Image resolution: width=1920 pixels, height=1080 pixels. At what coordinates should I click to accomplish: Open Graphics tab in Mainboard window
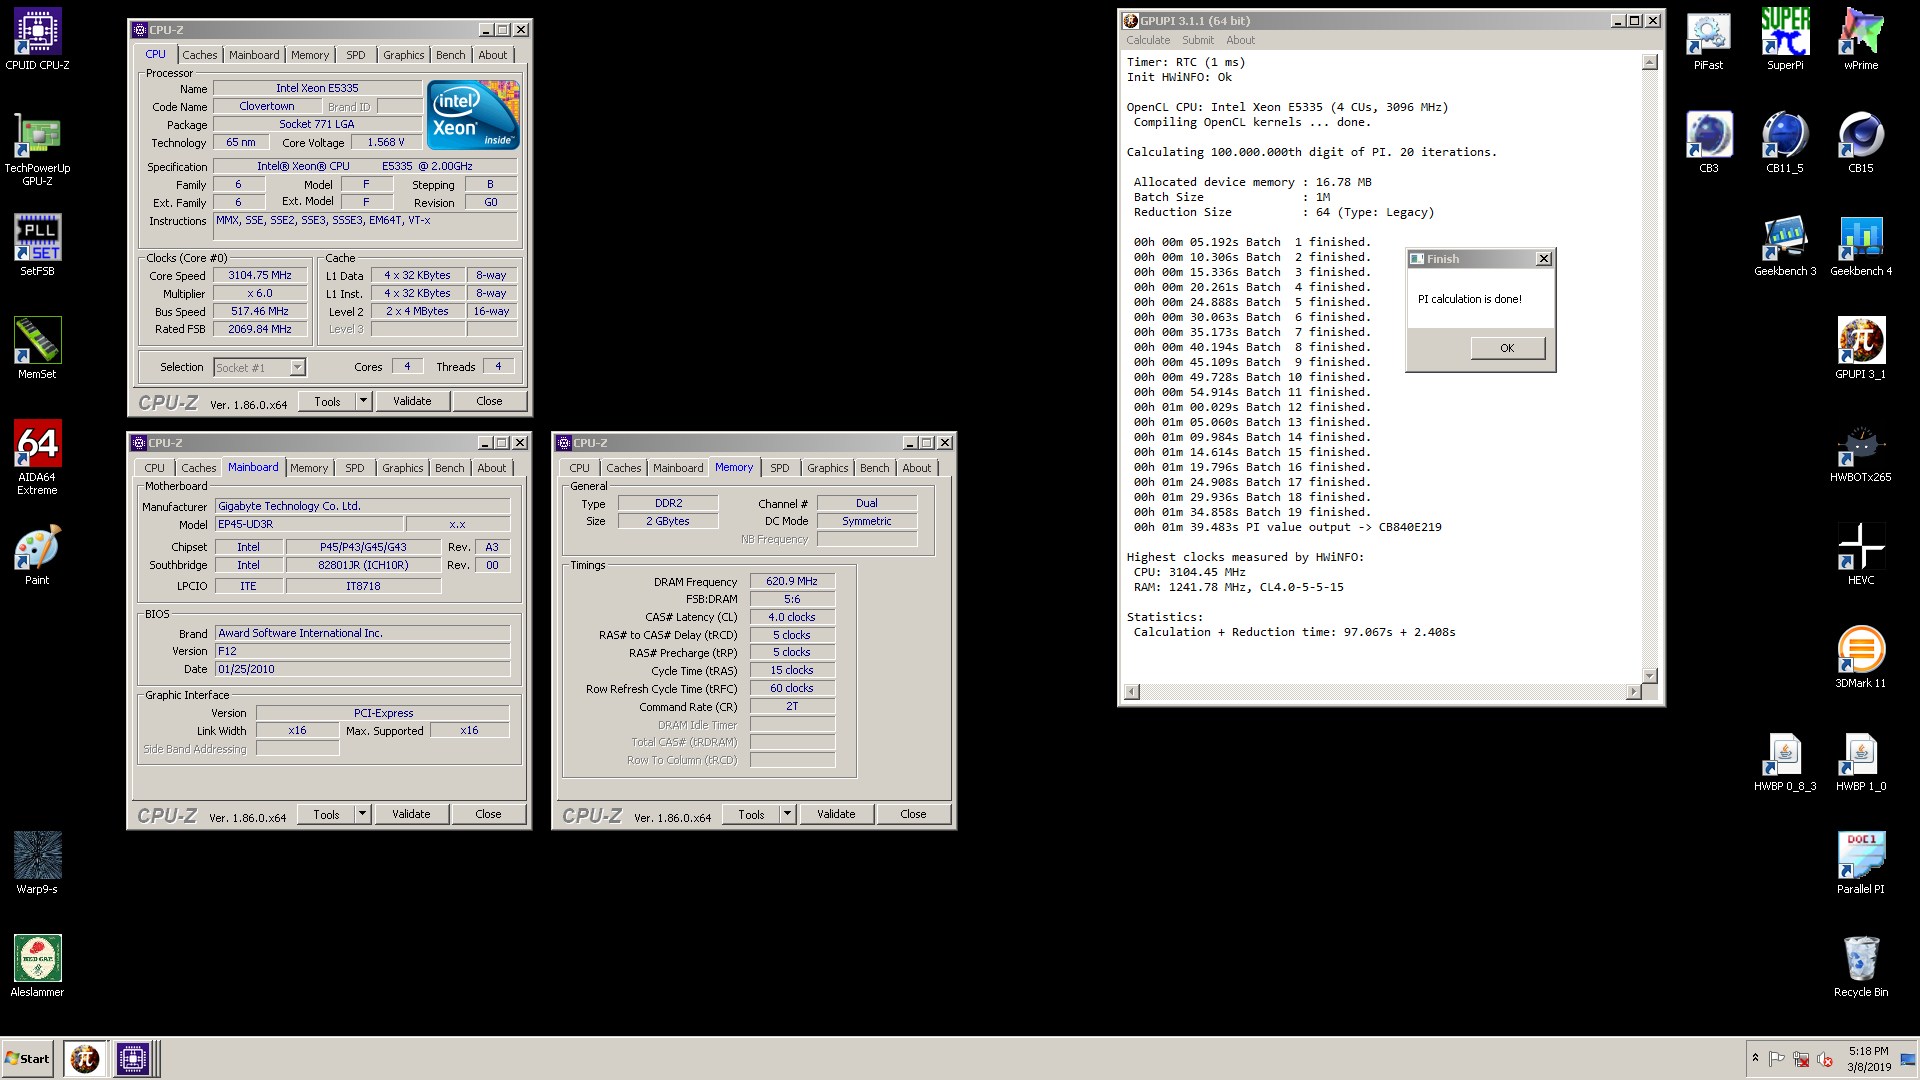pyautogui.click(x=402, y=468)
